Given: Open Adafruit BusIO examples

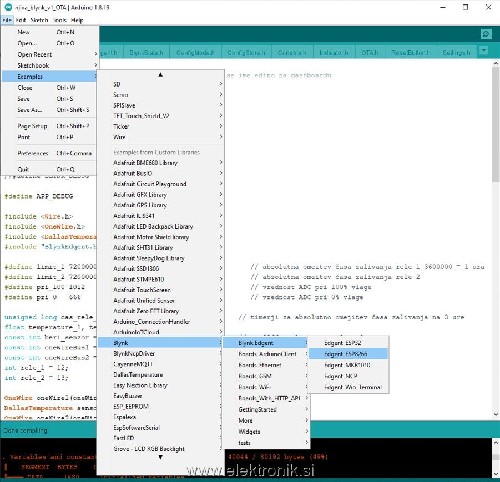Looking at the screenshot, I should coord(161,173).
